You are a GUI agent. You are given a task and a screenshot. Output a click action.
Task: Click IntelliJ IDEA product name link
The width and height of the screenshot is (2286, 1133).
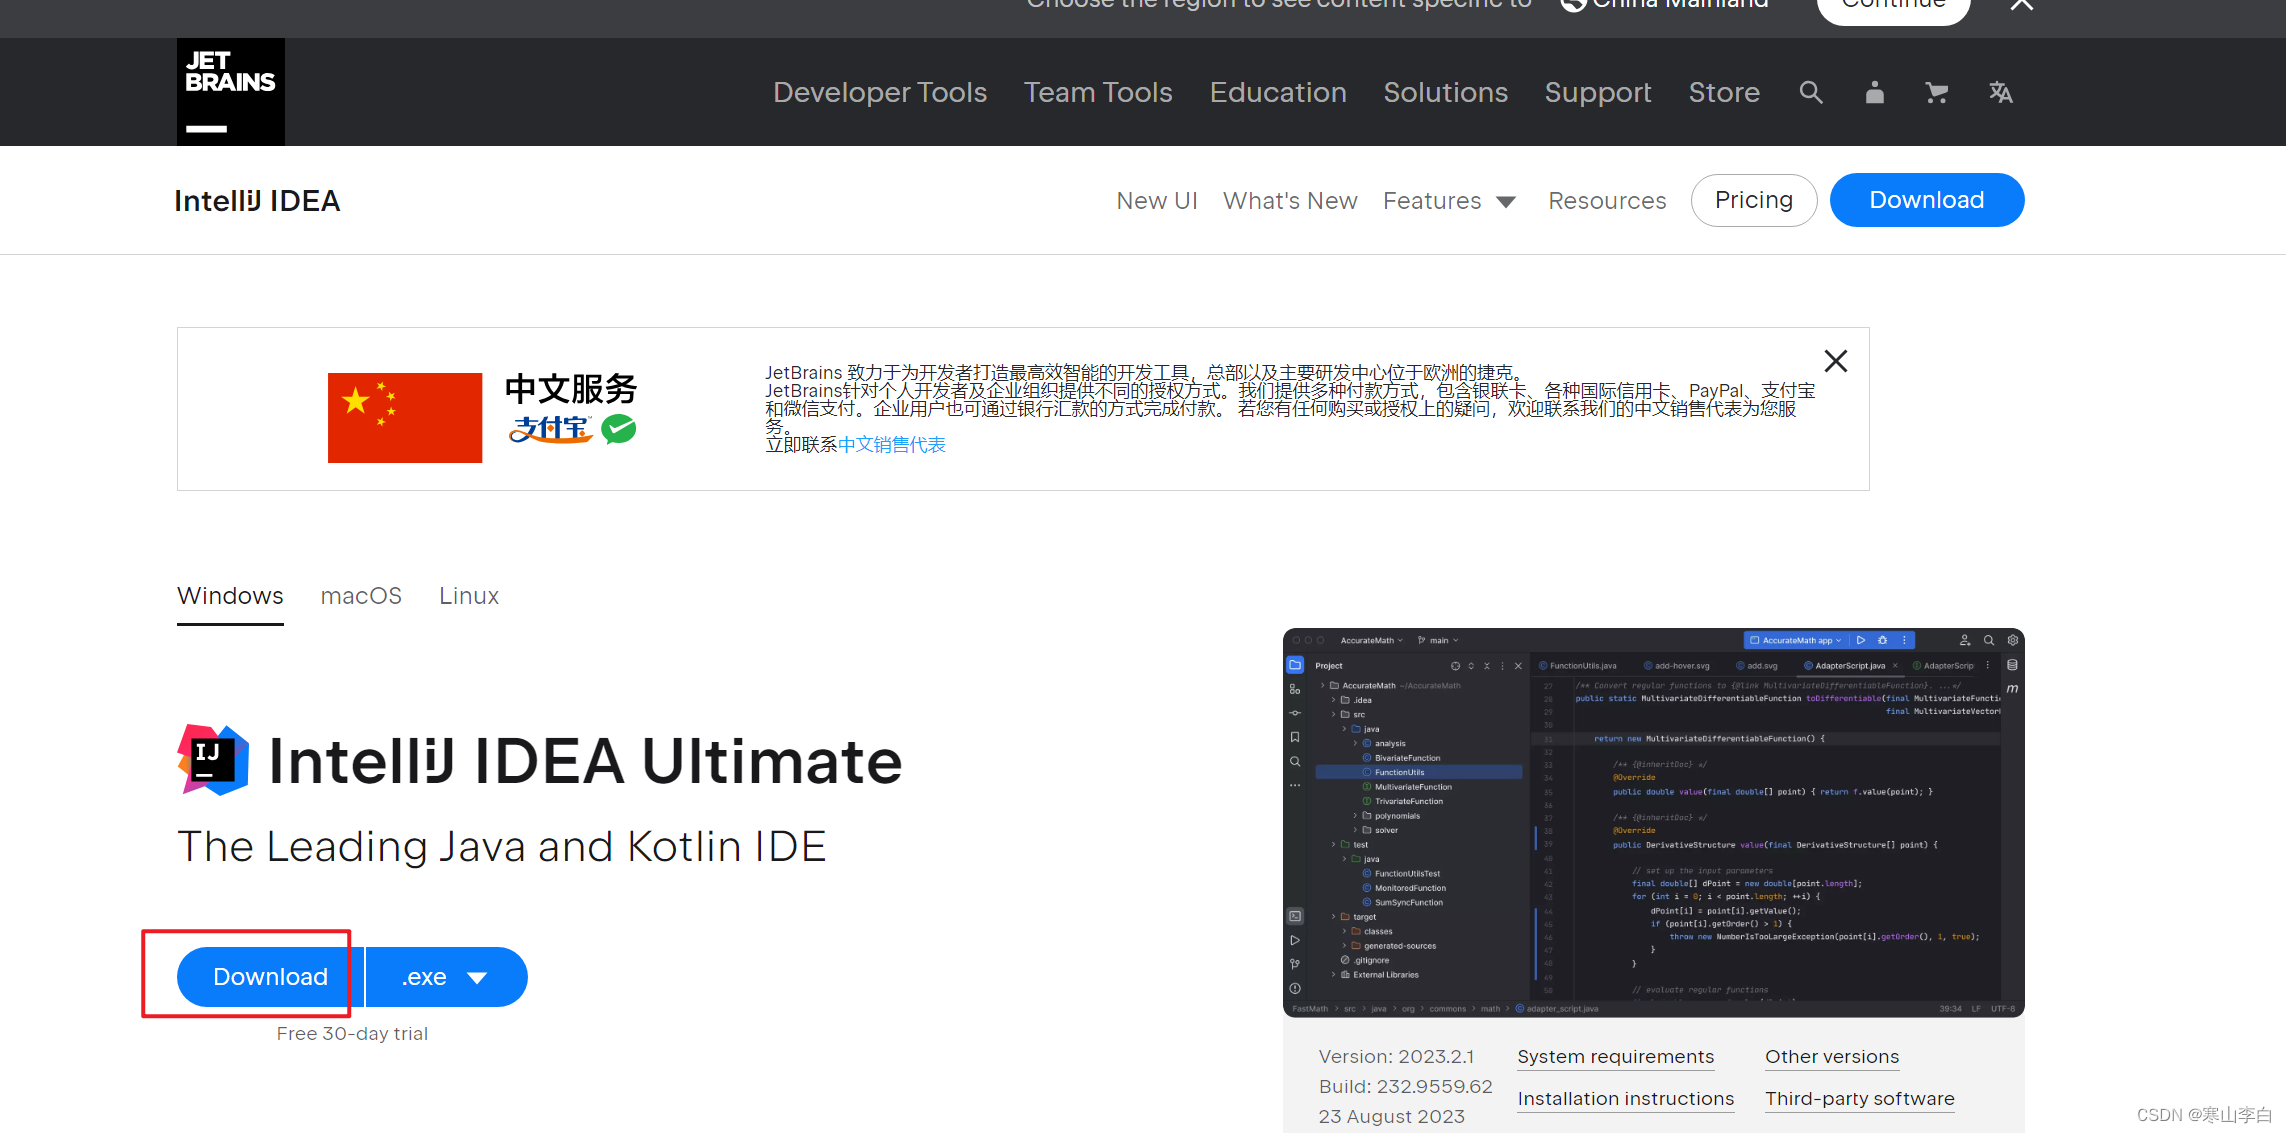tap(257, 201)
